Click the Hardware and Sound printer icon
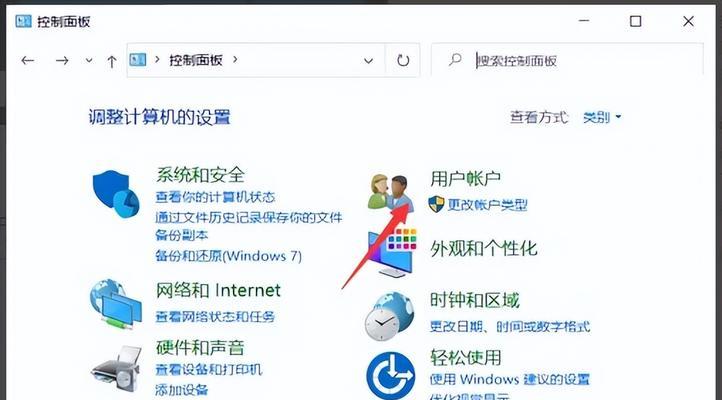 116,368
